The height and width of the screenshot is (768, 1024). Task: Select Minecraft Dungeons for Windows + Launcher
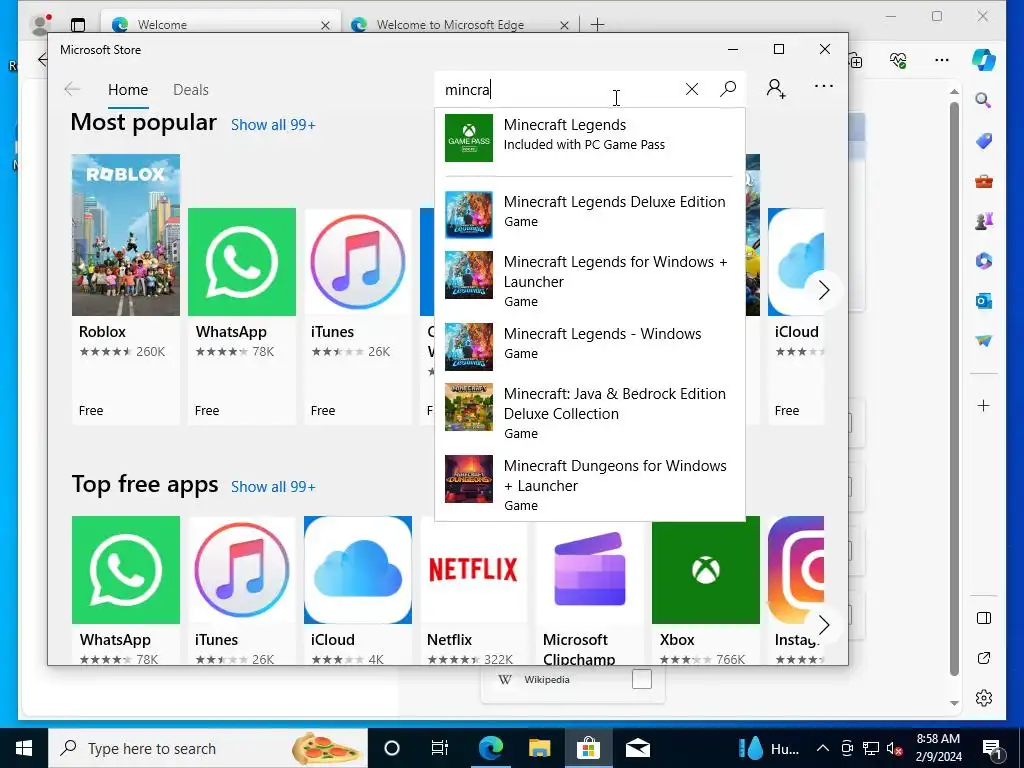click(590, 485)
